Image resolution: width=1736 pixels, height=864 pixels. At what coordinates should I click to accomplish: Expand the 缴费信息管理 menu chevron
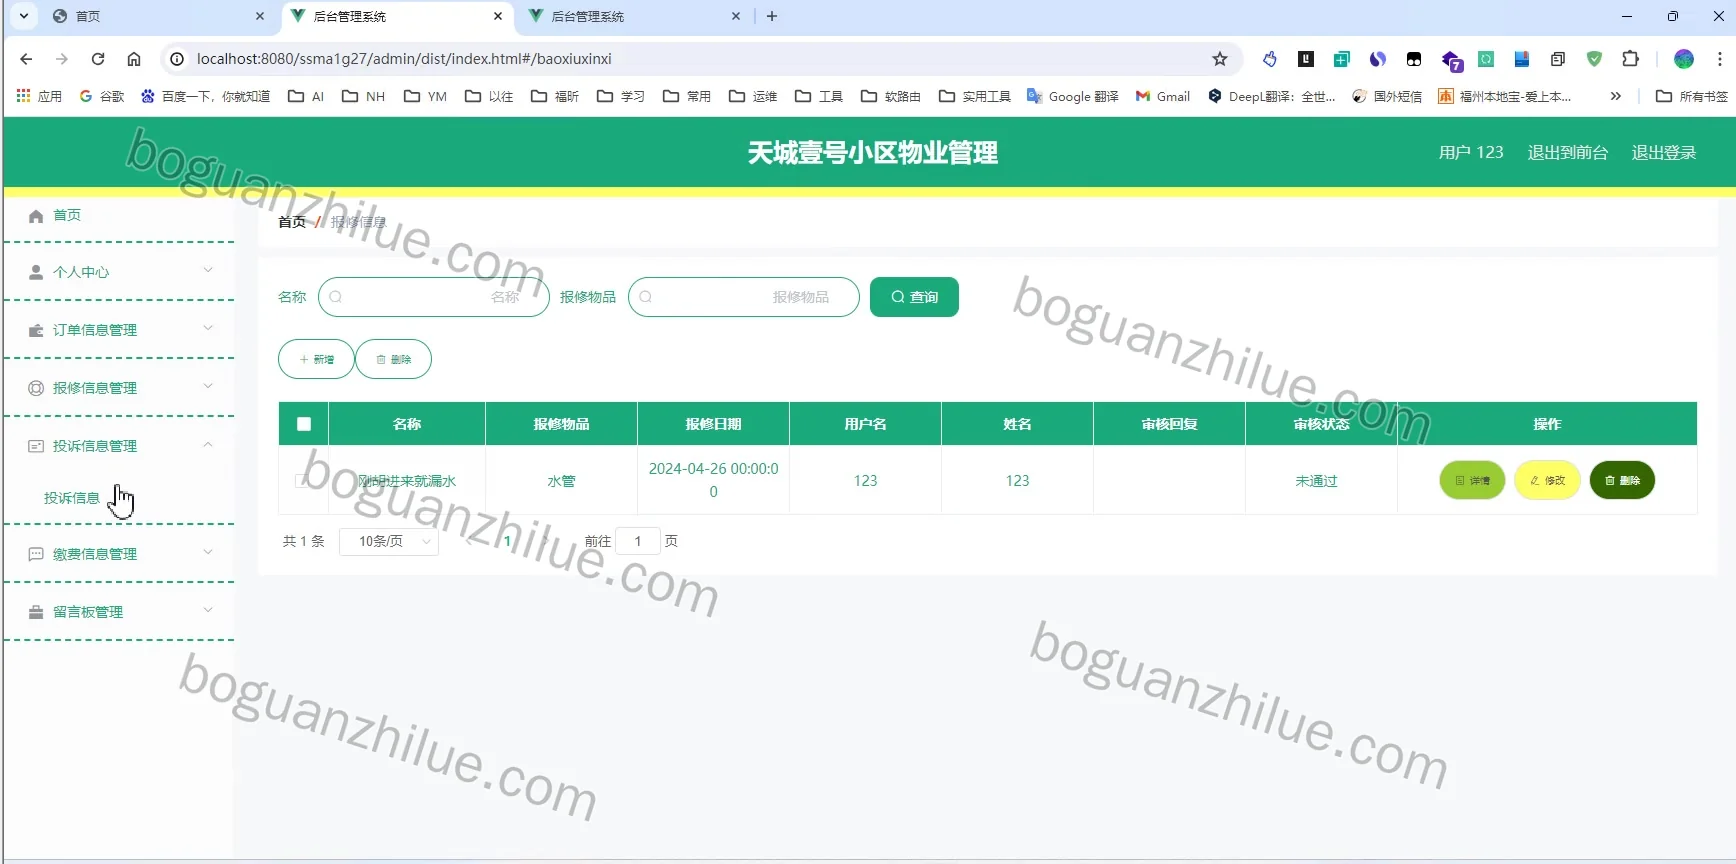[x=208, y=552]
